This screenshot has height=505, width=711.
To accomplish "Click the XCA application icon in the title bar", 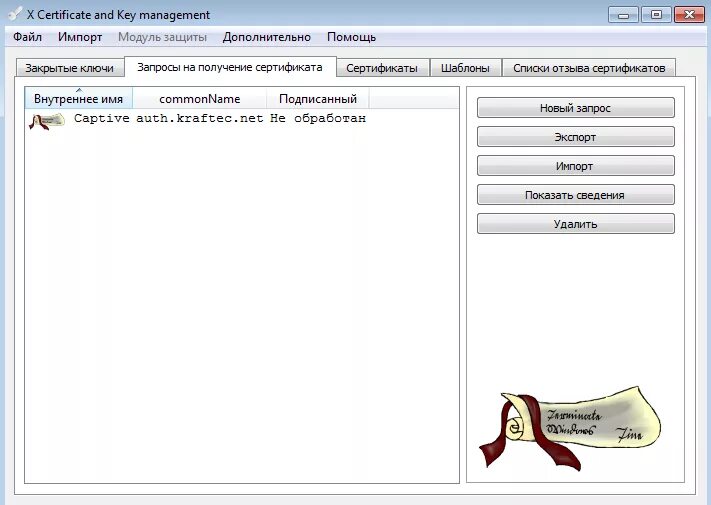I will coord(15,14).
